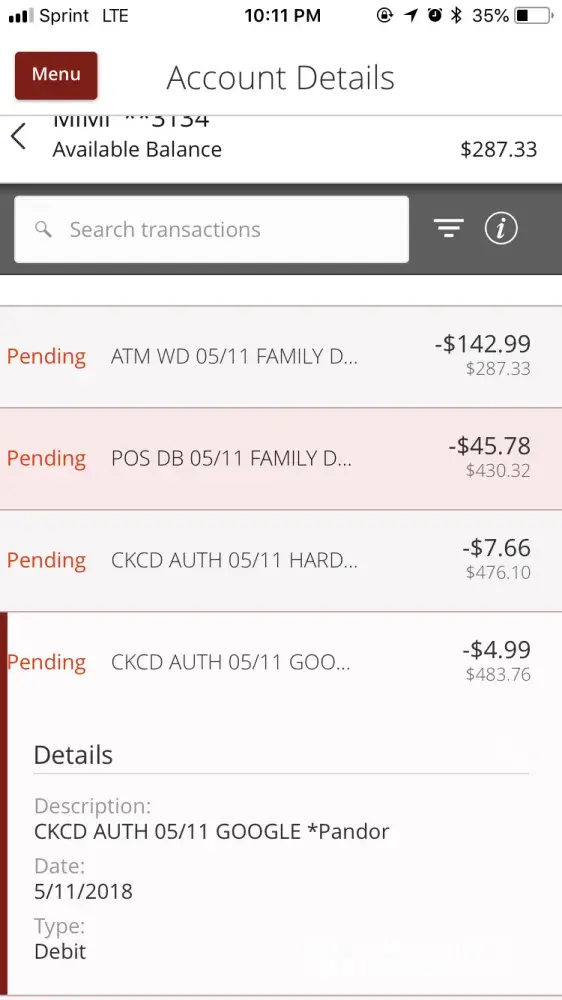Select the -$45.78 pending amount

(x=489, y=446)
